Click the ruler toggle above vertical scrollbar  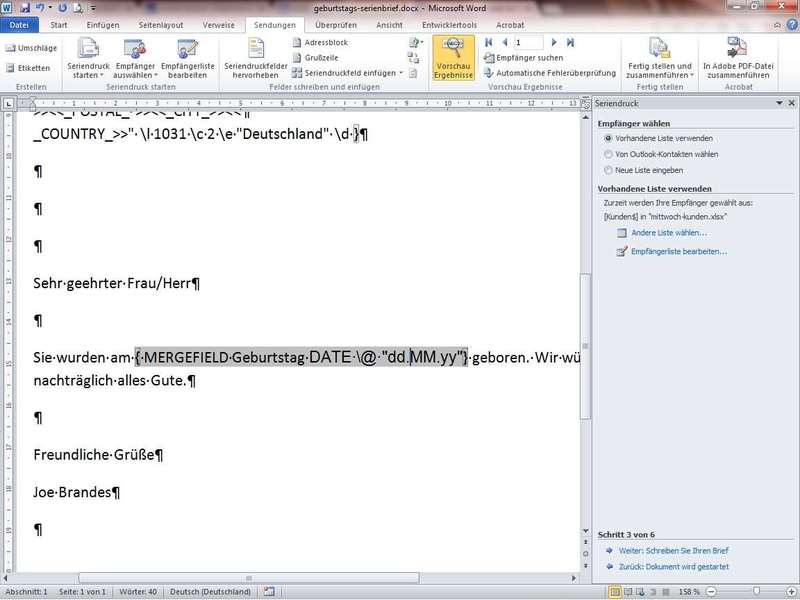(585, 104)
